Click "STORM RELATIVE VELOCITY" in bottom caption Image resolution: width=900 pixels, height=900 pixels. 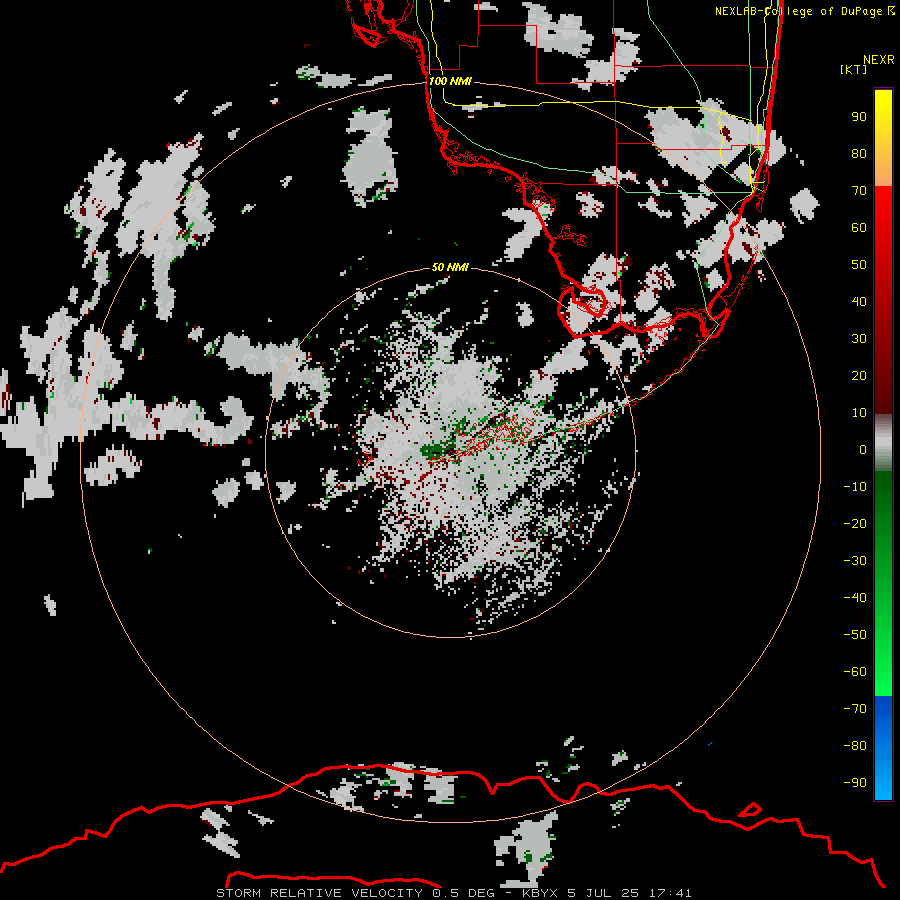click(319, 893)
